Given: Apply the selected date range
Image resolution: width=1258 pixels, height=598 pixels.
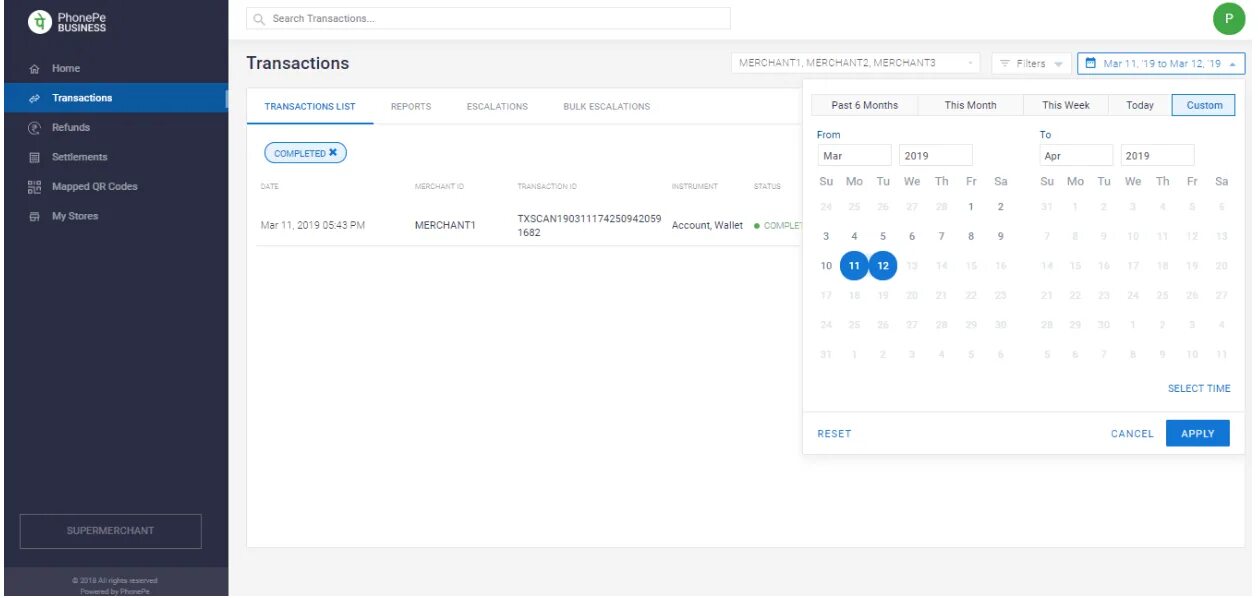Looking at the screenshot, I should tap(1197, 432).
